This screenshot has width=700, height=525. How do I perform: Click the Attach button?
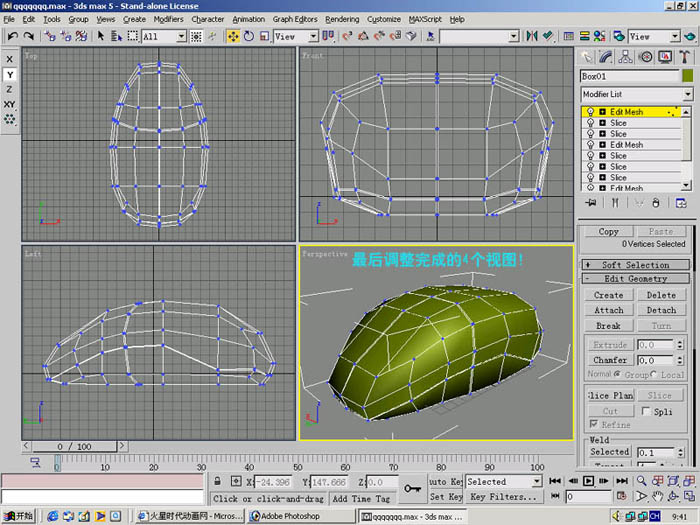[608, 310]
